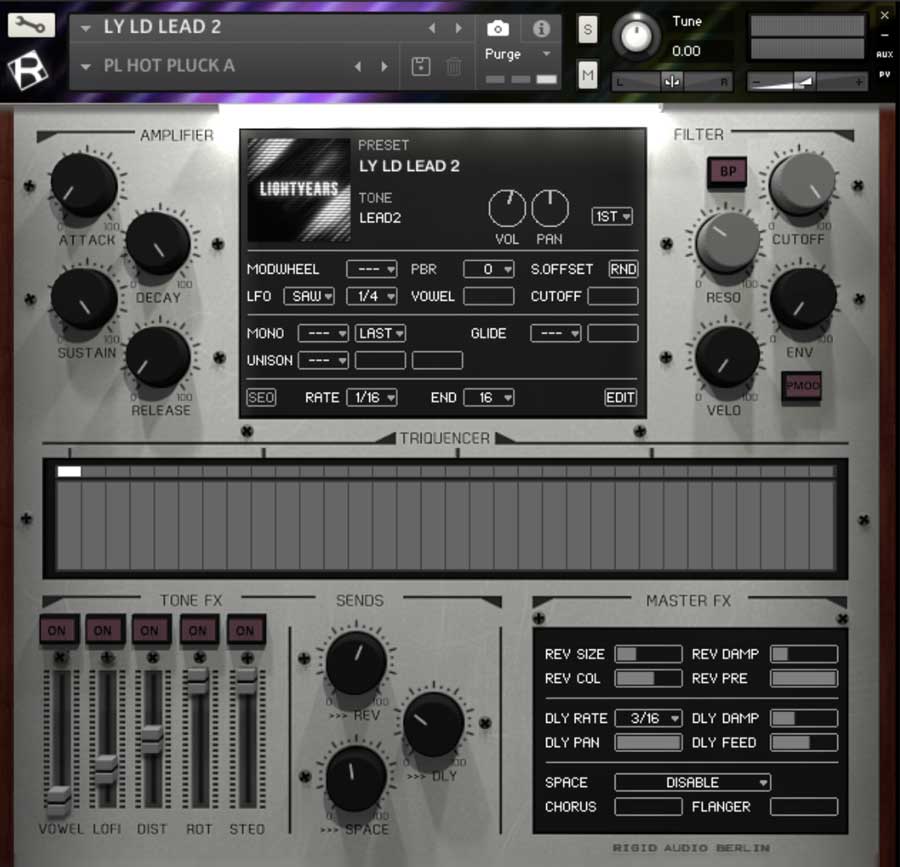This screenshot has width=900, height=867.
Task: Click the sequencer EDIT button
Action: tap(620, 398)
